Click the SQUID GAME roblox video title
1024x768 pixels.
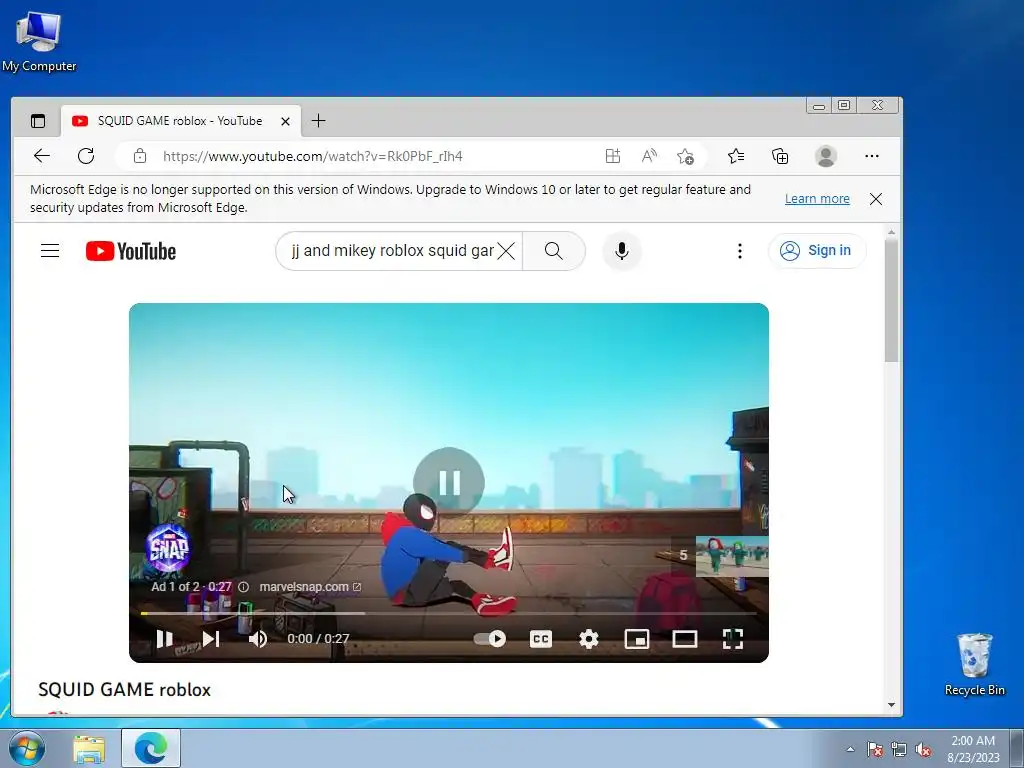(125, 690)
